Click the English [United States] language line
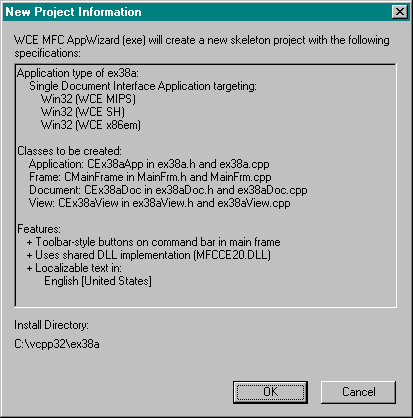 98,281
